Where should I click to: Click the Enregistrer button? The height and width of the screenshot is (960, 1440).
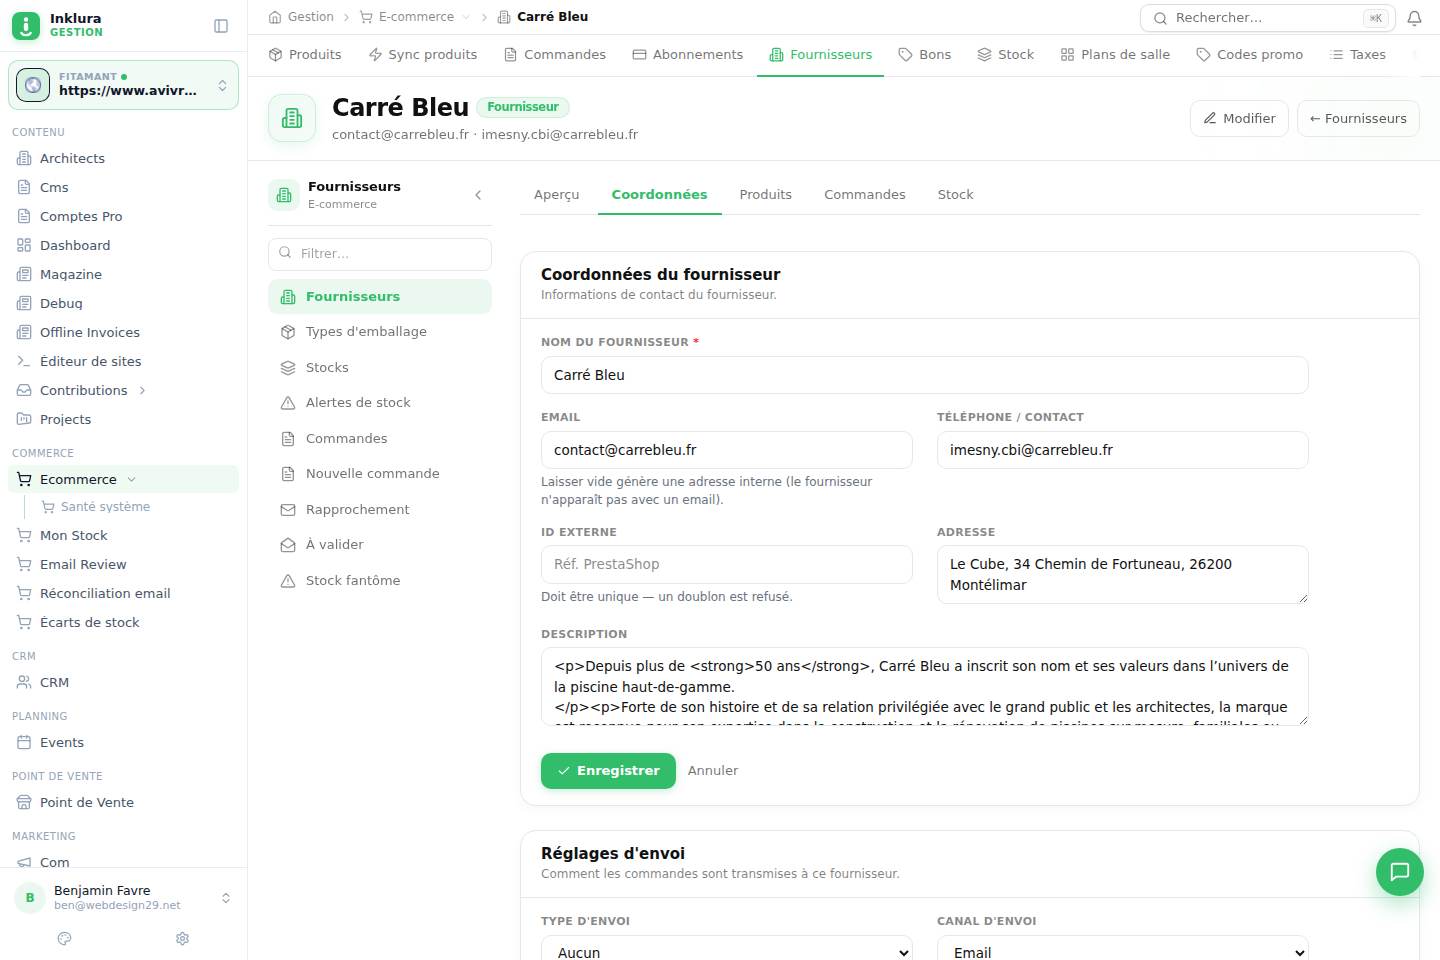click(608, 771)
